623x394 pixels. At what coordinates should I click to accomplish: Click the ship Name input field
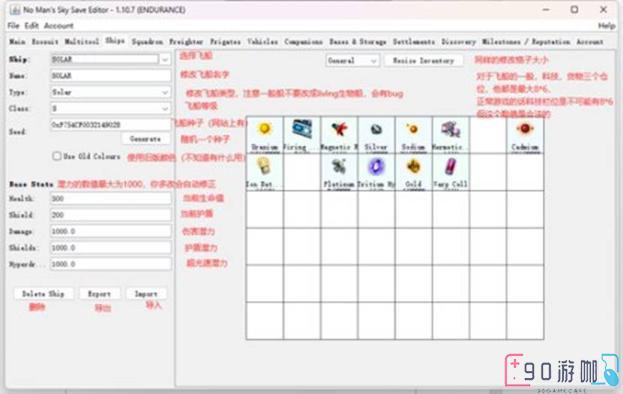[x=110, y=76]
